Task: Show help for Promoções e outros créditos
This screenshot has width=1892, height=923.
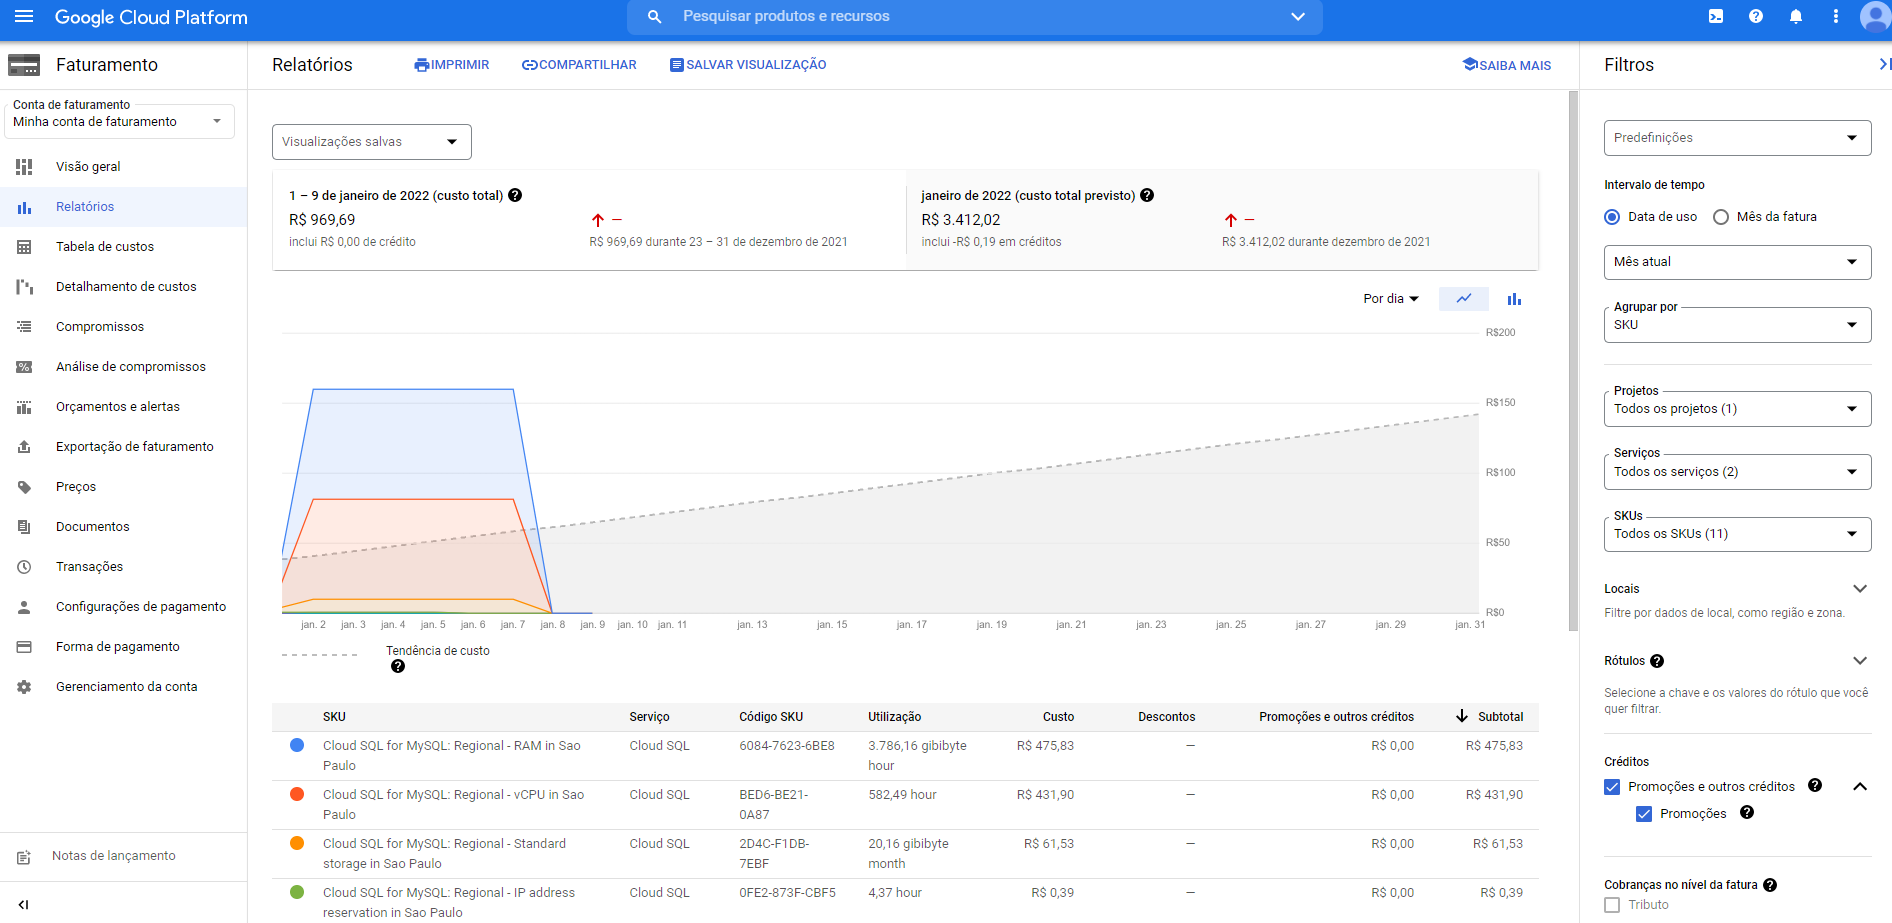Action: pos(1815,786)
